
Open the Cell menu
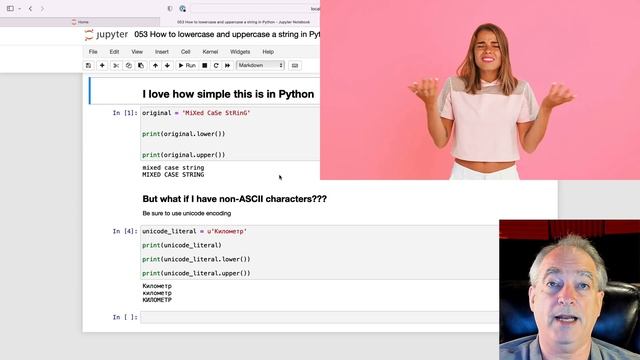point(185,52)
